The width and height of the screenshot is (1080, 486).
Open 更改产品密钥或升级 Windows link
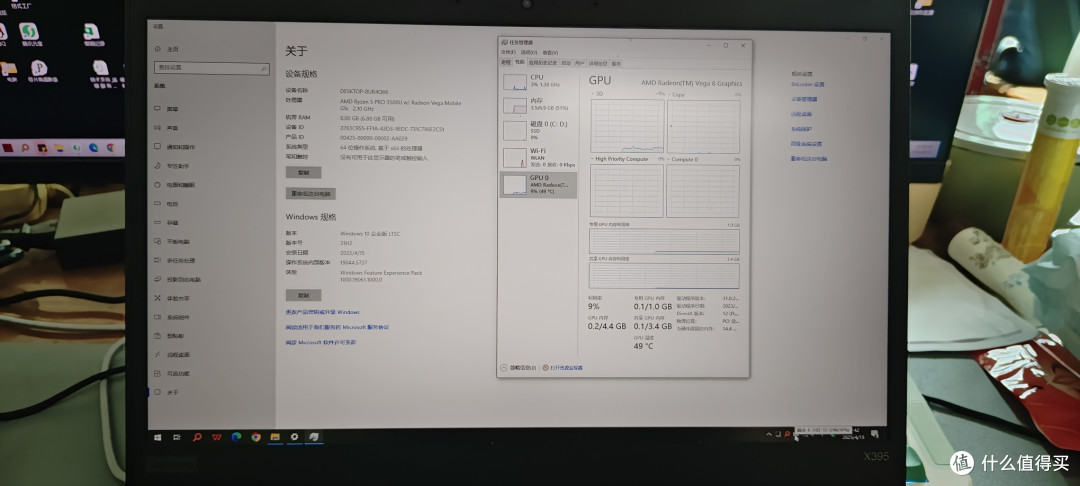coord(323,312)
